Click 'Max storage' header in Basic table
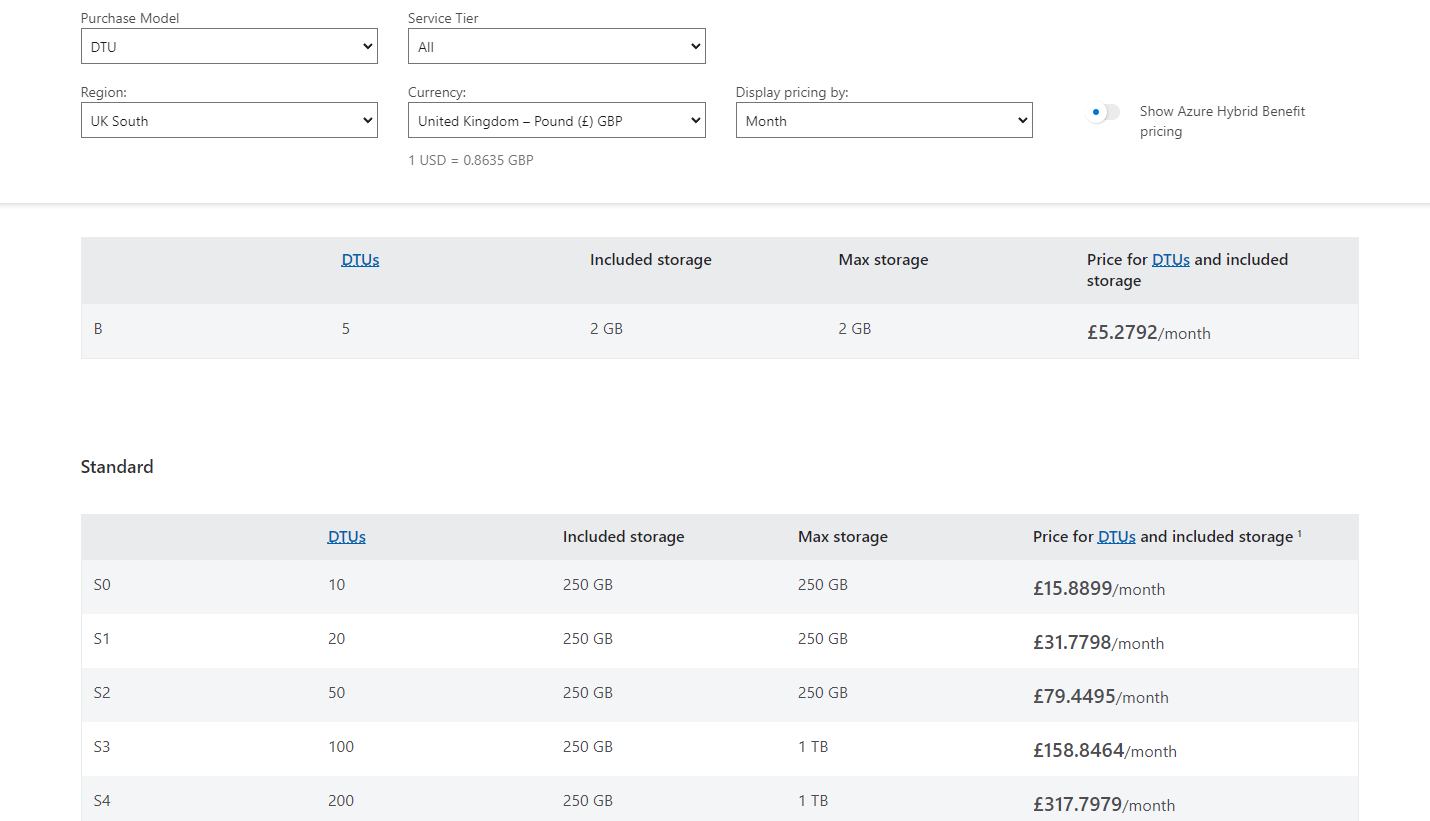This screenshot has width=1430, height=821. coord(884,260)
